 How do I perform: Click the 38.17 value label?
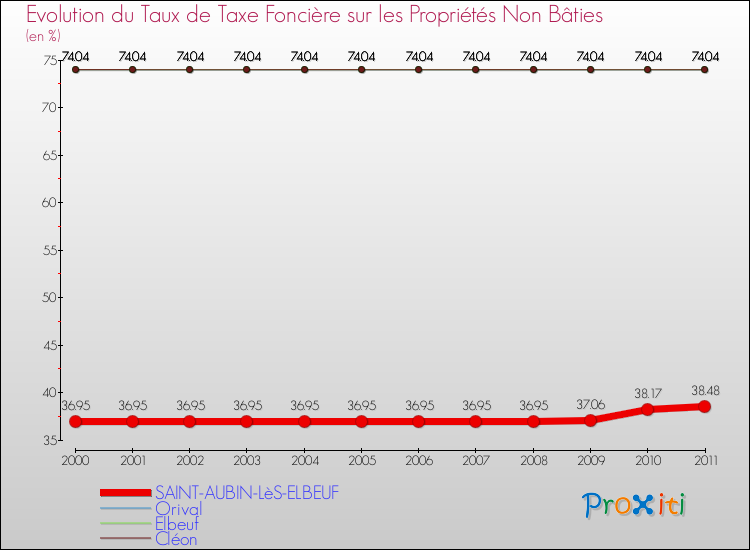click(x=648, y=394)
